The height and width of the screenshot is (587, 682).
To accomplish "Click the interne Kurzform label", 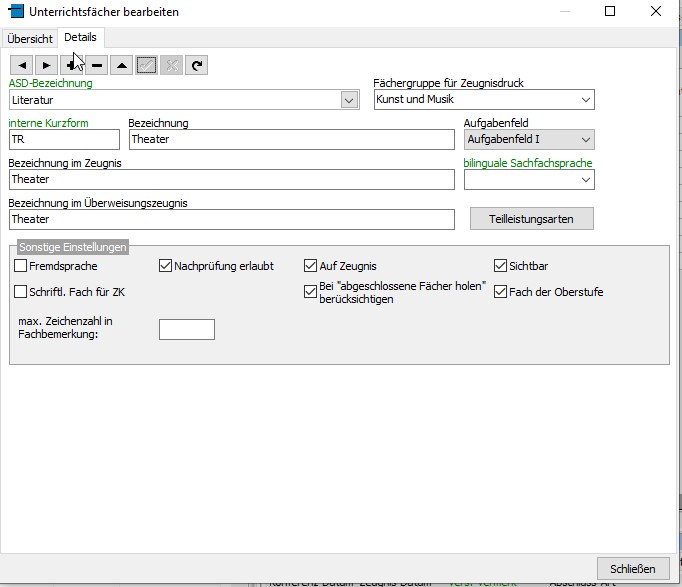I will (48, 123).
